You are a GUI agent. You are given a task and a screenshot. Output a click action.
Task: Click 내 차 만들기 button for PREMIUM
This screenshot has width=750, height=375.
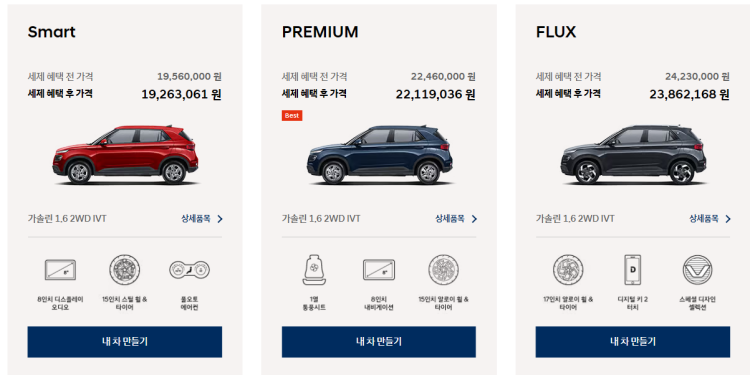[x=379, y=342]
